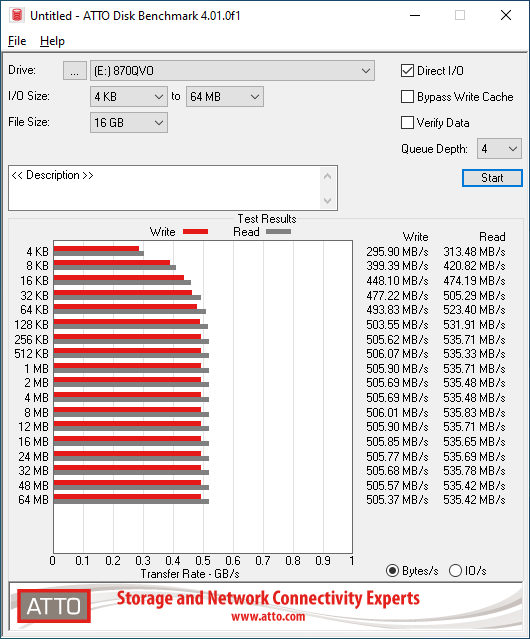Open the File Size dropdown (16 GB)
Image resolution: width=530 pixels, height=639 pixels.
coord(129,123)
